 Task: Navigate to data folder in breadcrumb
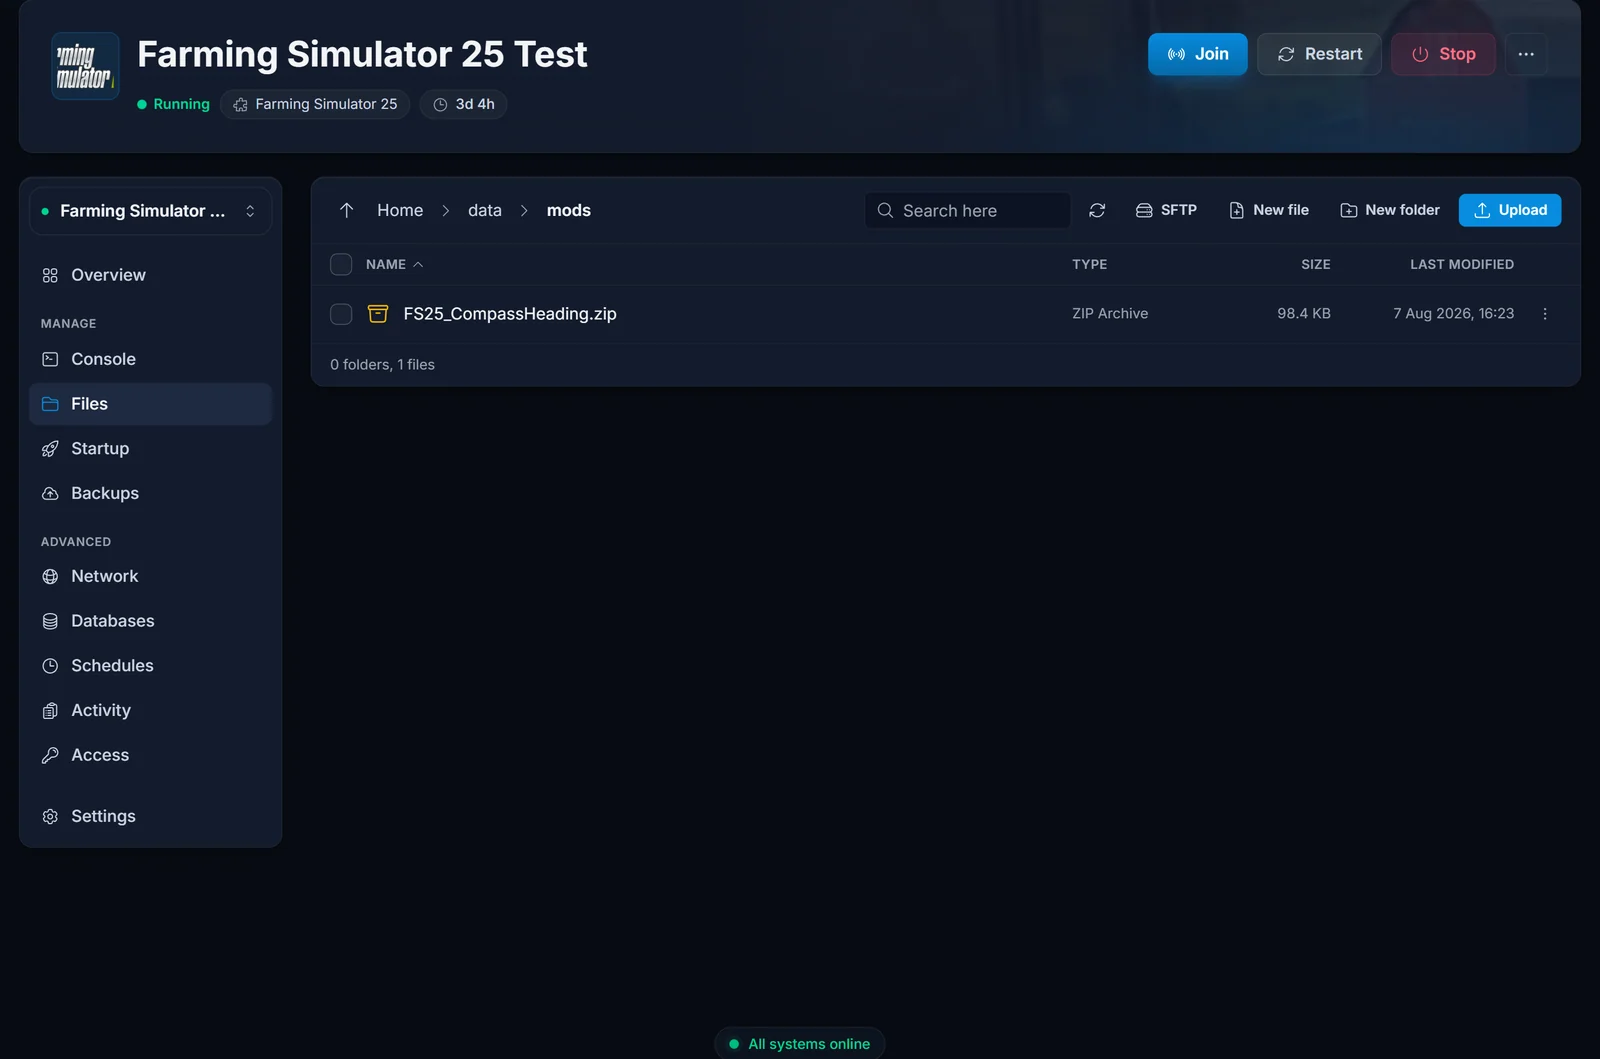click(485, 210)
